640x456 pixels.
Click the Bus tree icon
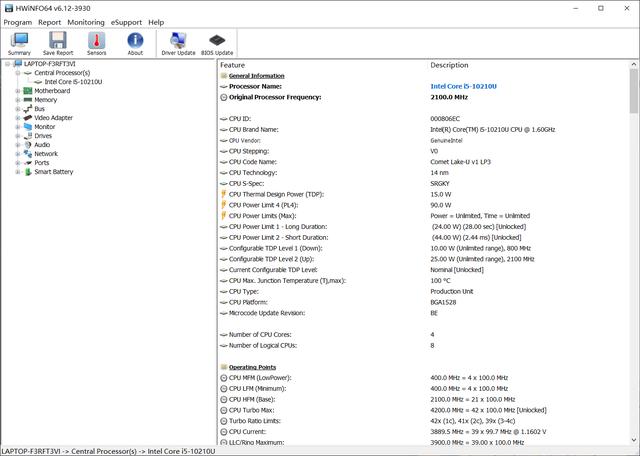28,109
